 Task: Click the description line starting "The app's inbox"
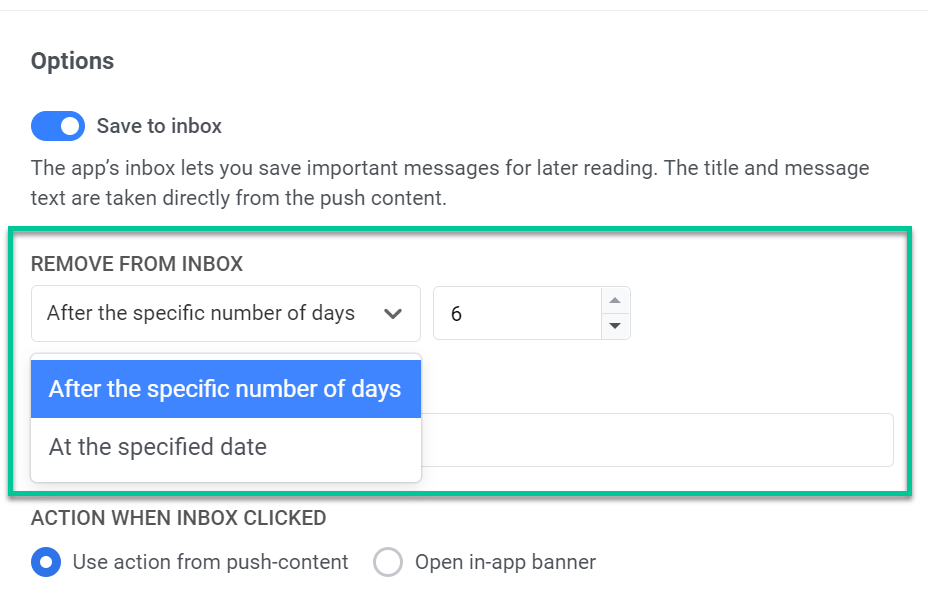click(x=450, y=167)
